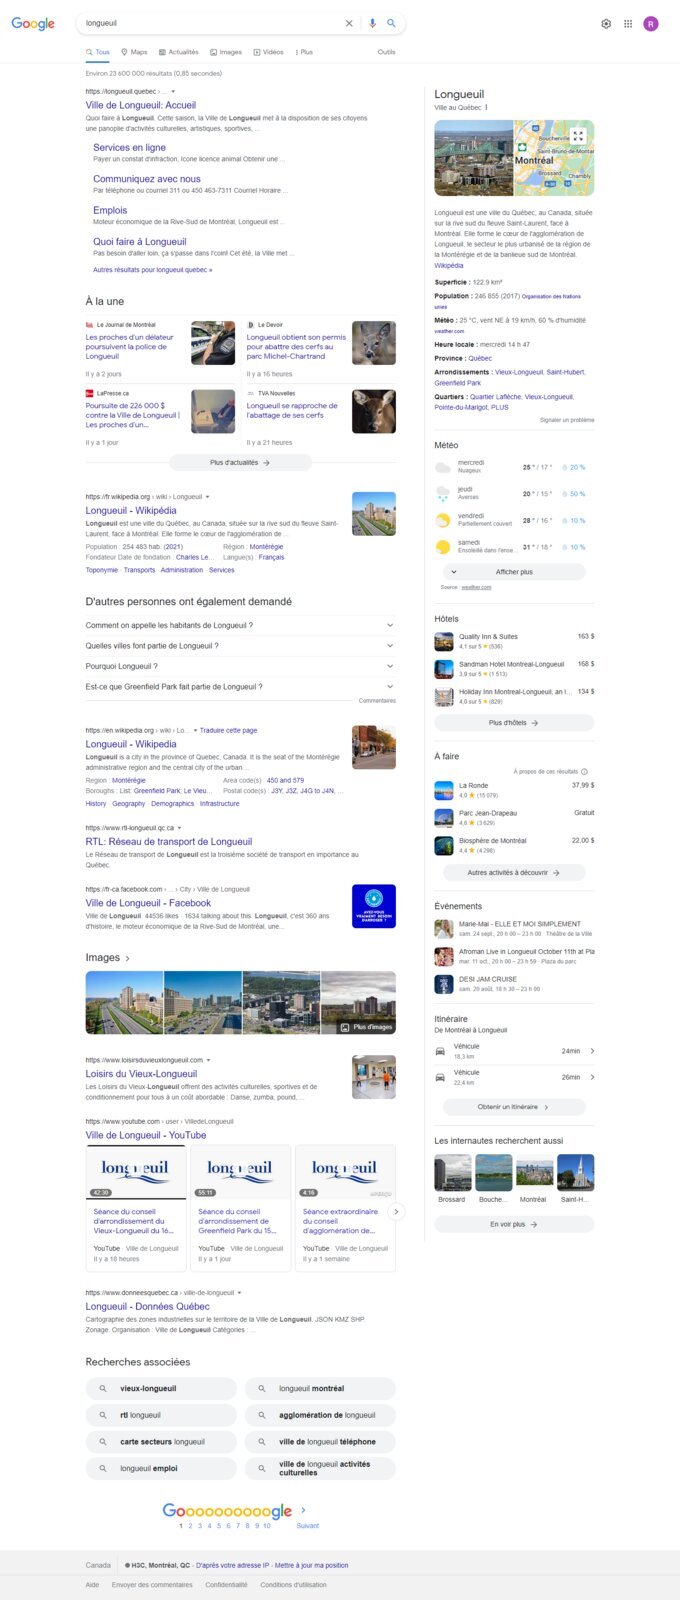Viewport: 680px width, 1600px height.
Task: Click 'rtl longueuil' related search
Action: [x=161, y=1415]
